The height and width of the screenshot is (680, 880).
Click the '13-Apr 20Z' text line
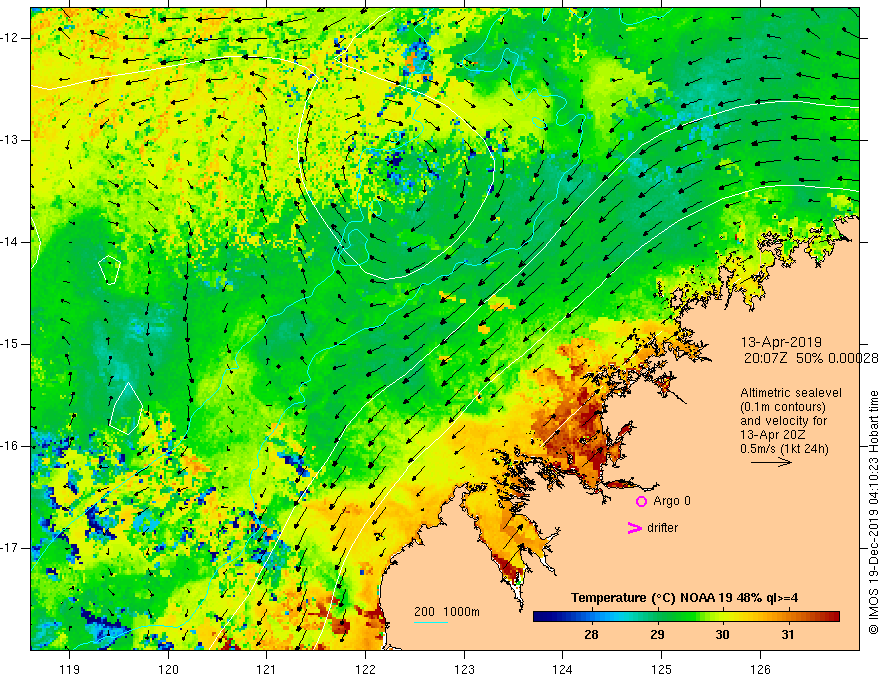[x=771, y=435]
